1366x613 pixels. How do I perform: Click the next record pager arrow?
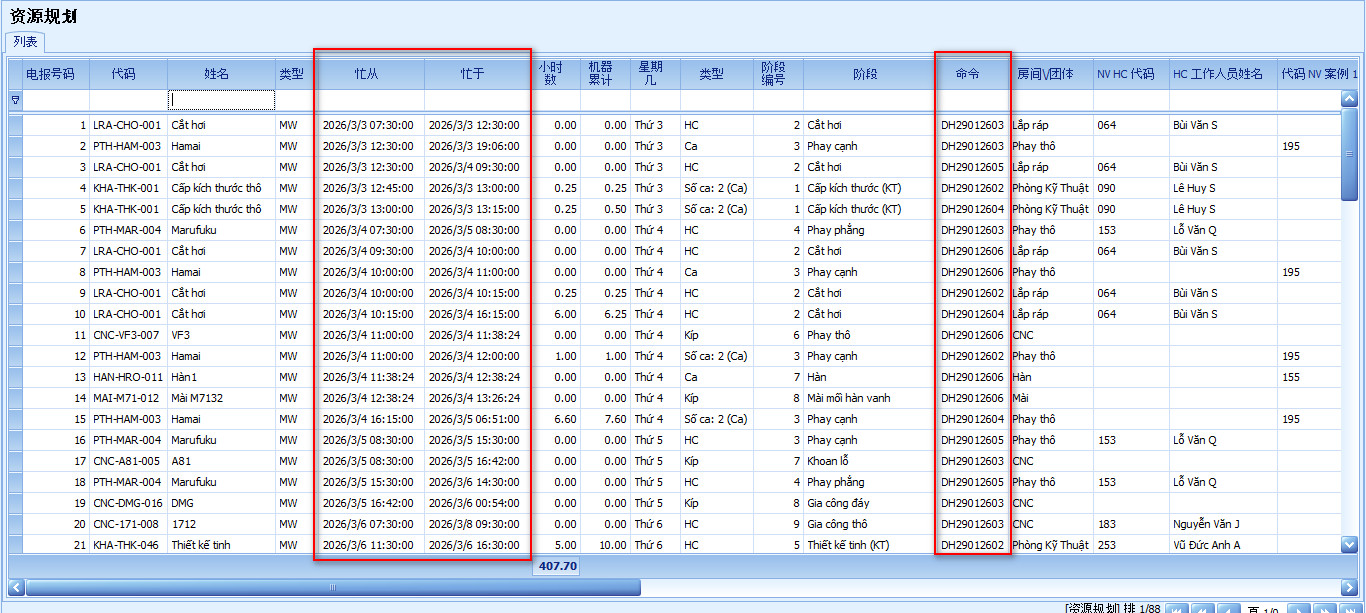click(x=1297, y=609)
